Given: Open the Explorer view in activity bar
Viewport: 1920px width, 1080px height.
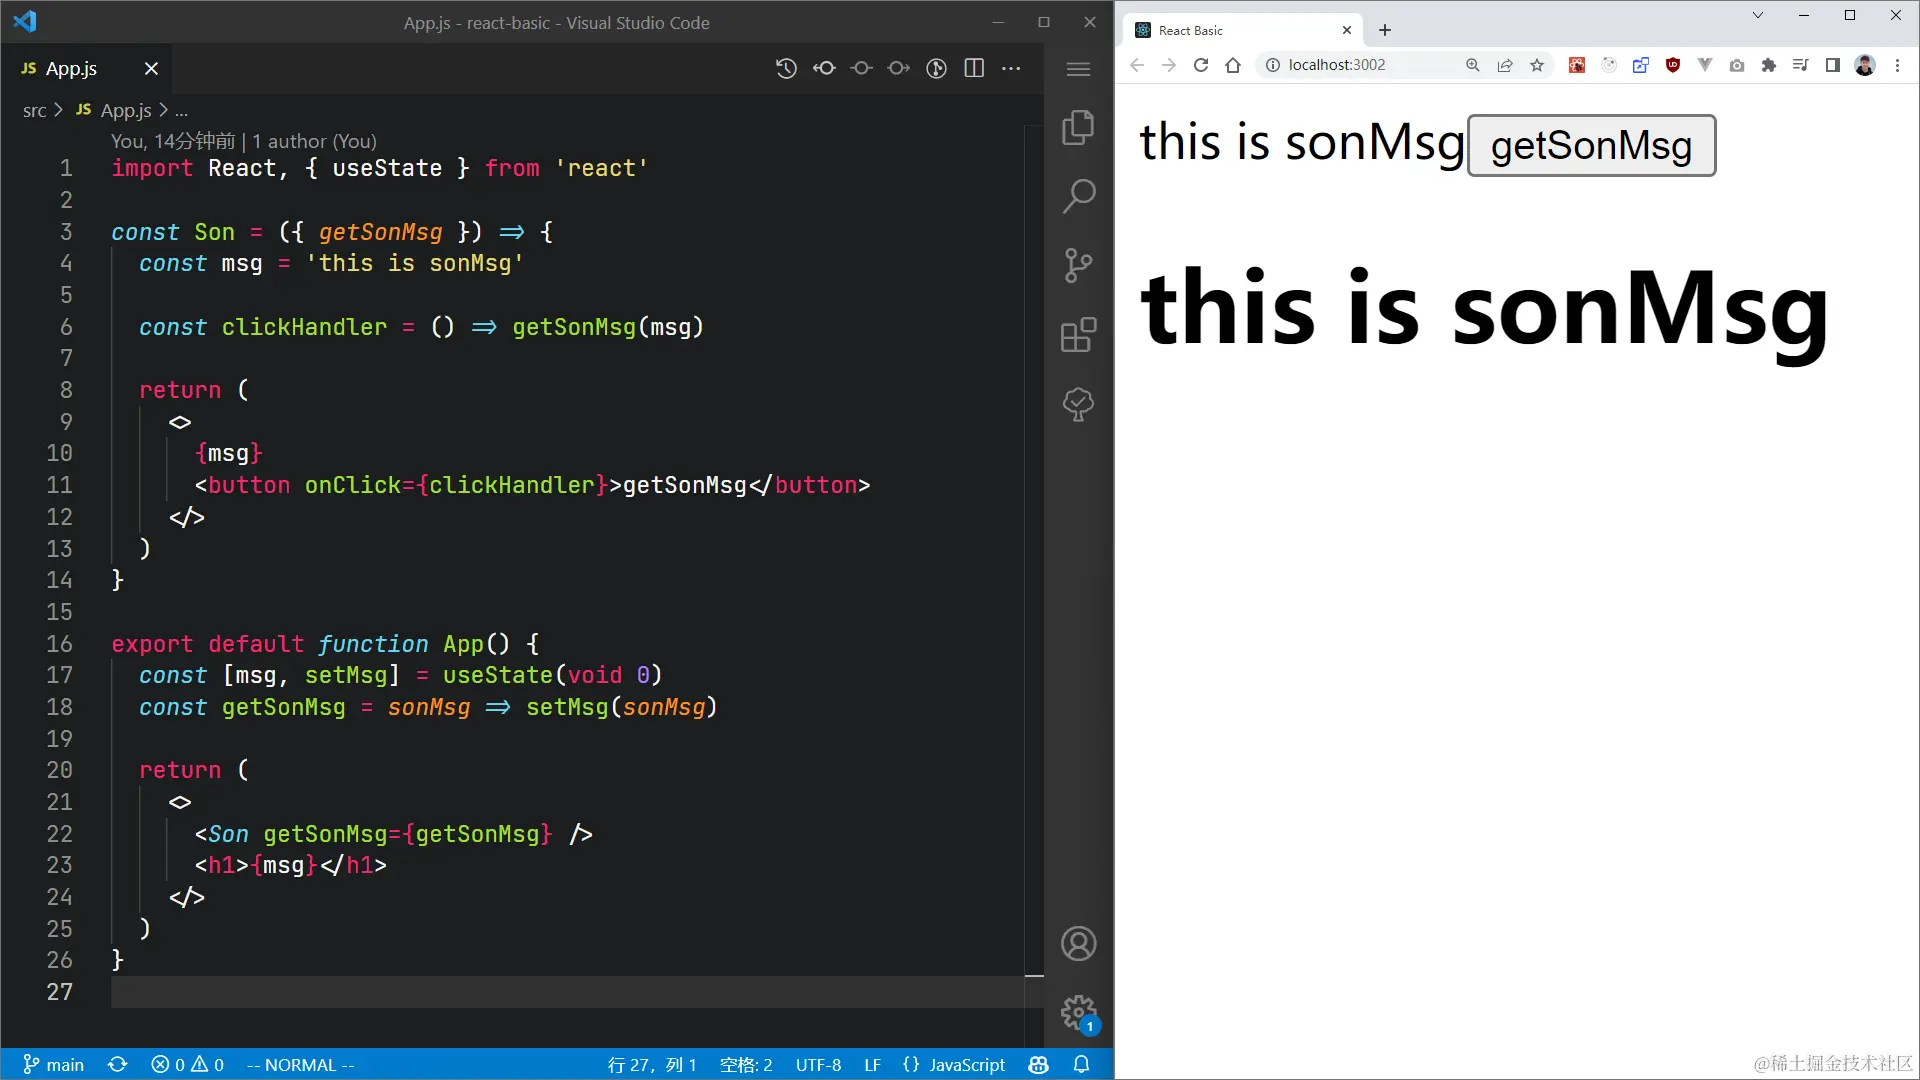Looking at the screenshot, I should (x=1078, y=127).
